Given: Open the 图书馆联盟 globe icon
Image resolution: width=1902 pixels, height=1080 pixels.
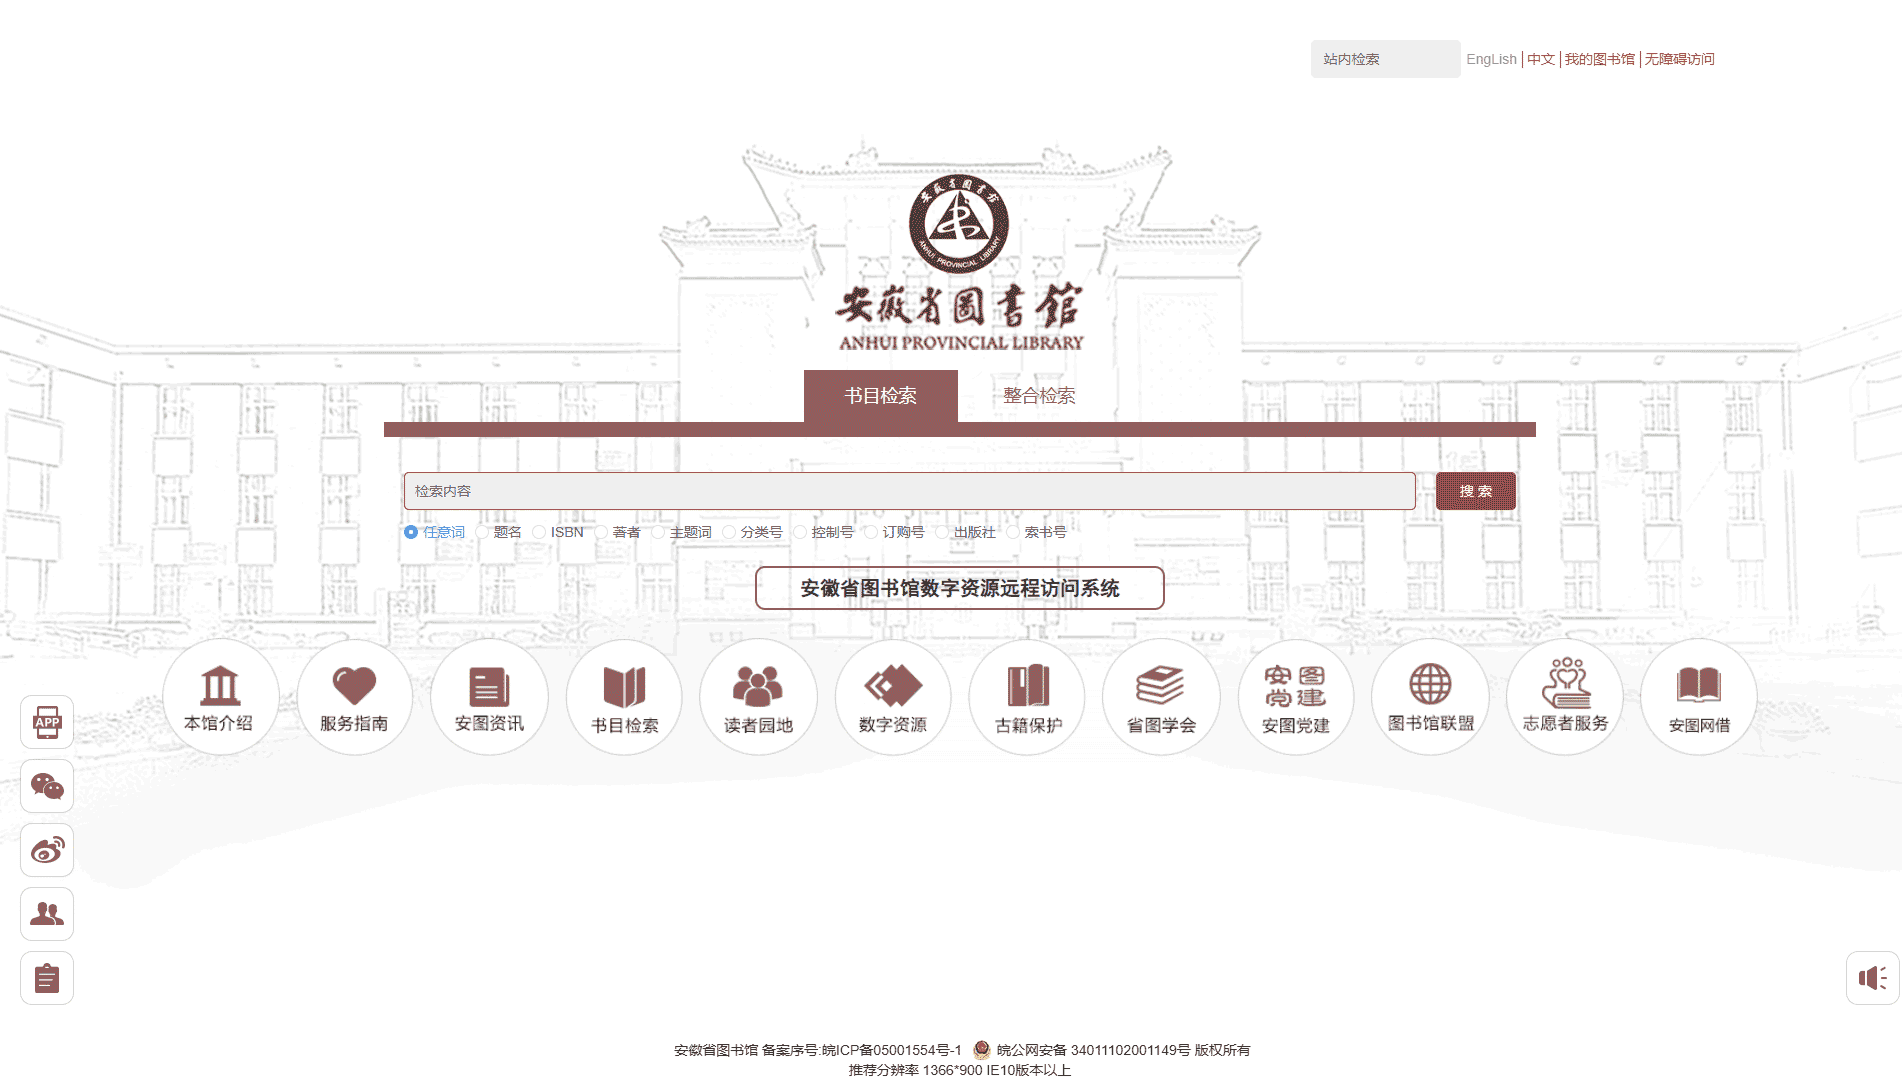Looking at the screenshot, I should [x=1430, y=697].
